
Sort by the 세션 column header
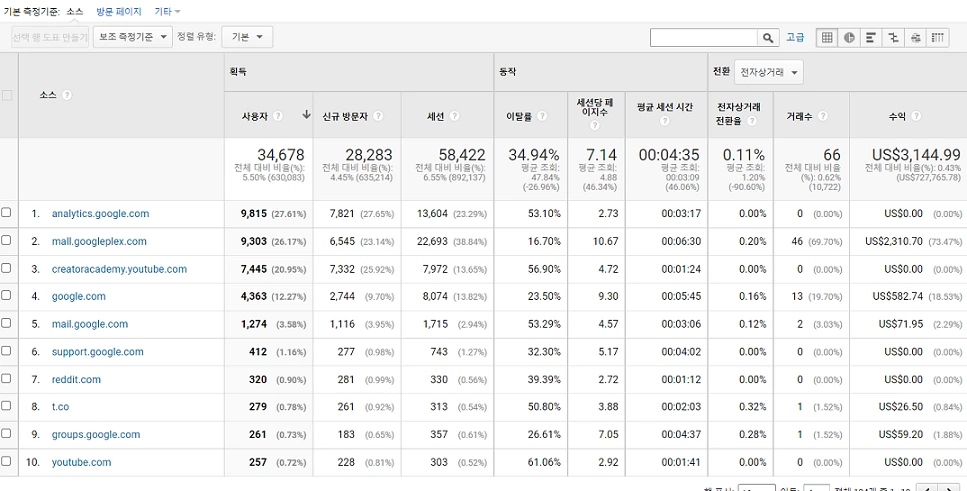pyautogui.click(x=435, y=116)
